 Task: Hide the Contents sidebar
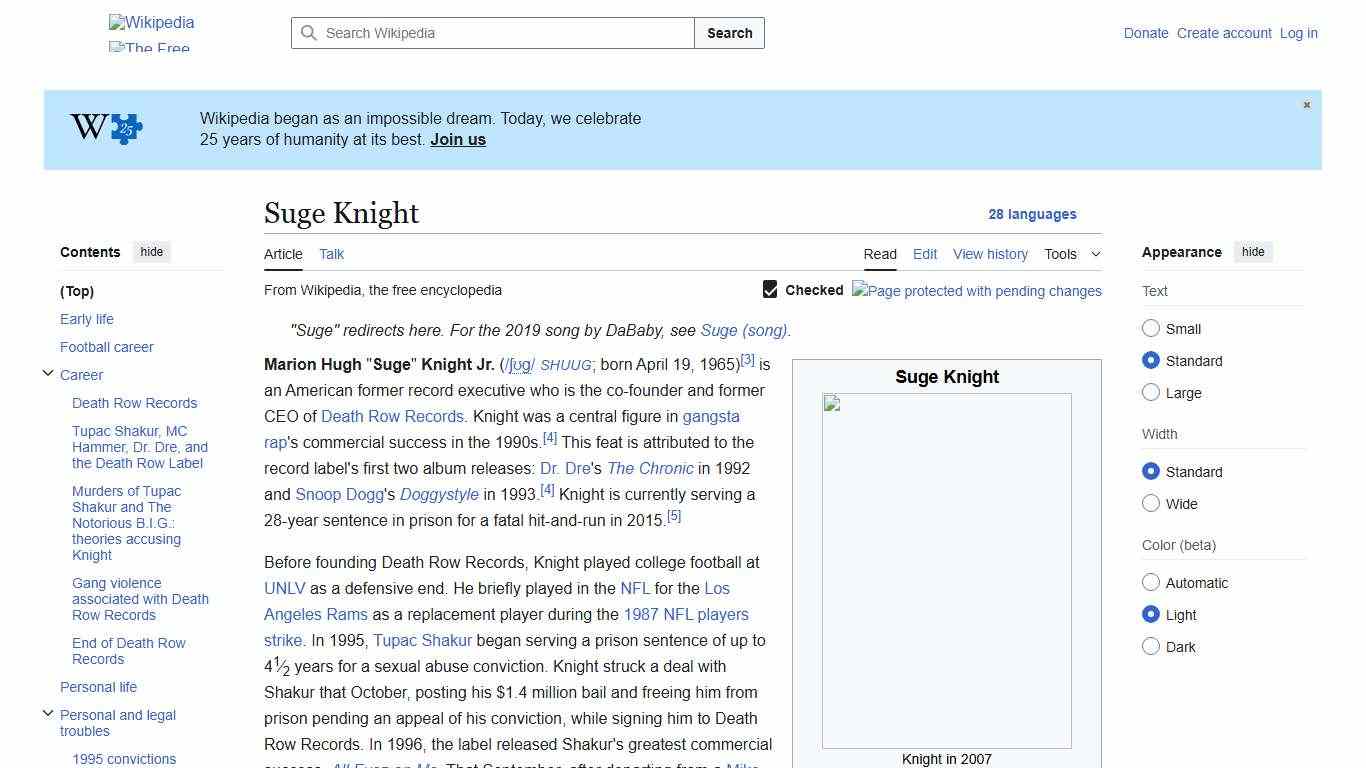tap(151, 252)
